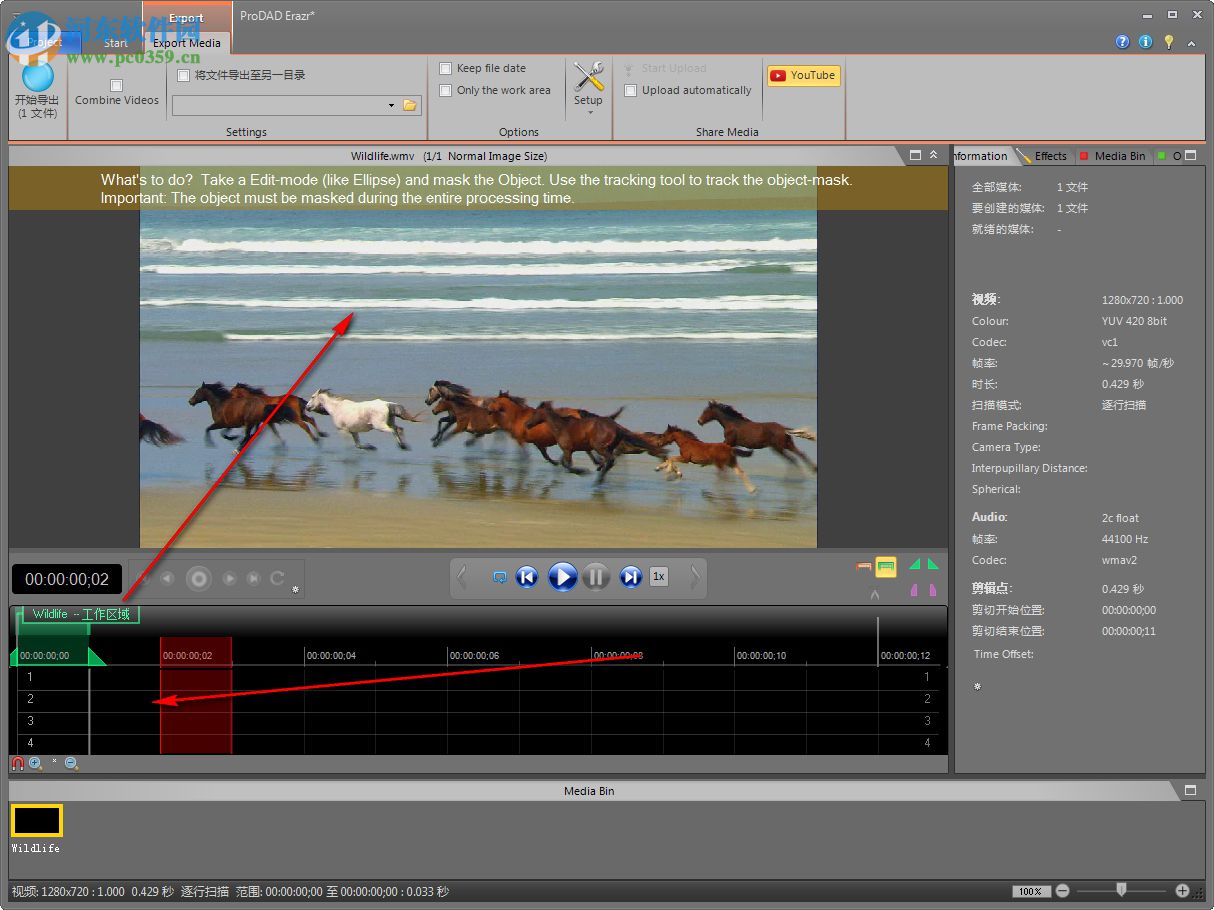The height and width of the screenshot is (910, 1214).
Task: Click the Setup wrench and screwdriver icon
Action: pos(588,78)
